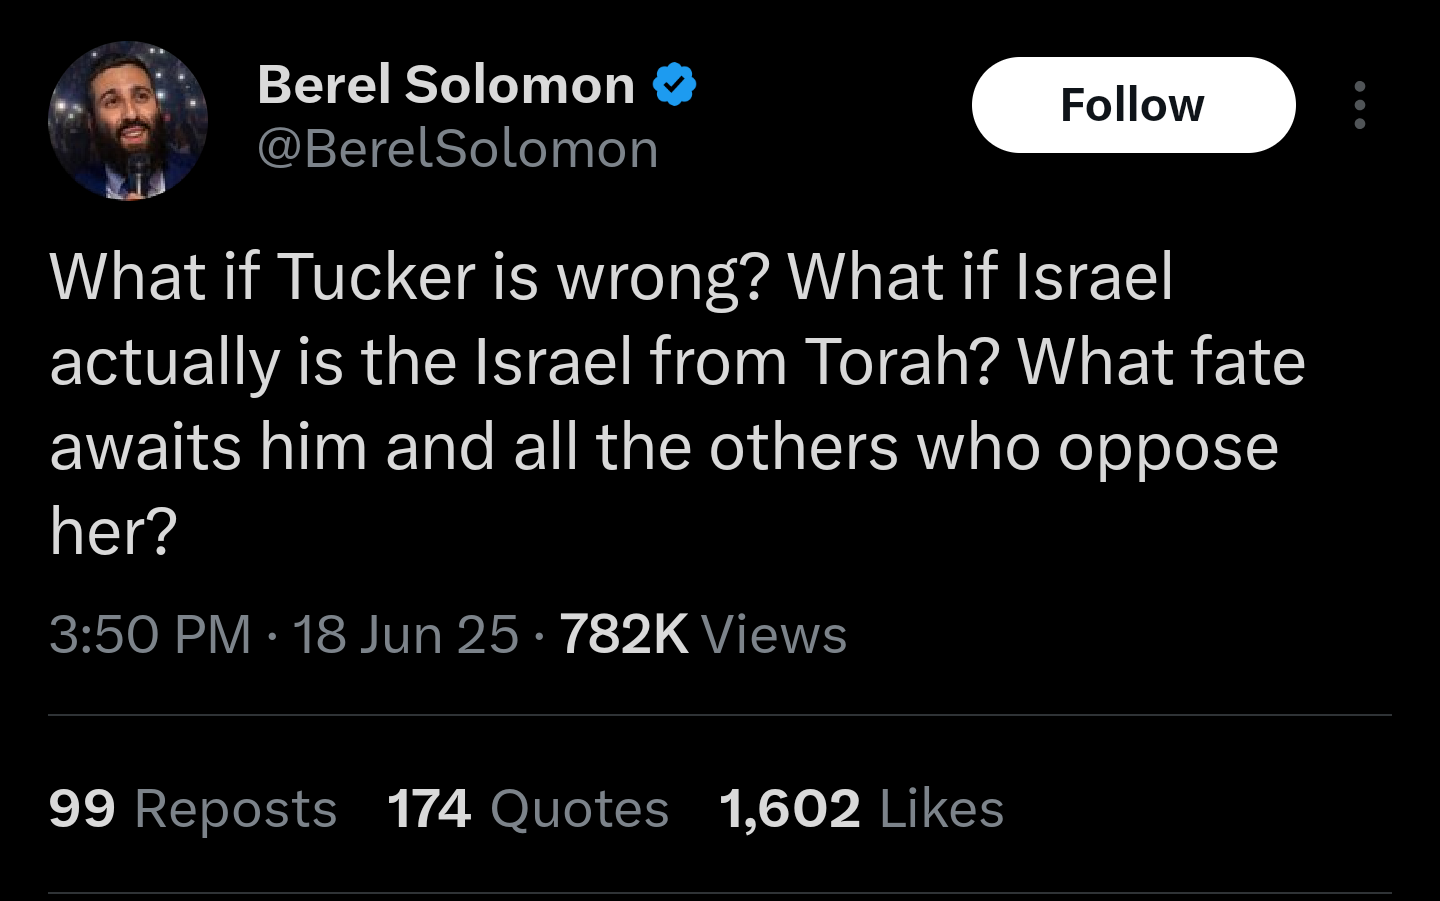Image resolution: width=1440 pixels, height=901 pixels.
Task: Click the word 'Torah?' in the tweet
Action: [903, 362]
